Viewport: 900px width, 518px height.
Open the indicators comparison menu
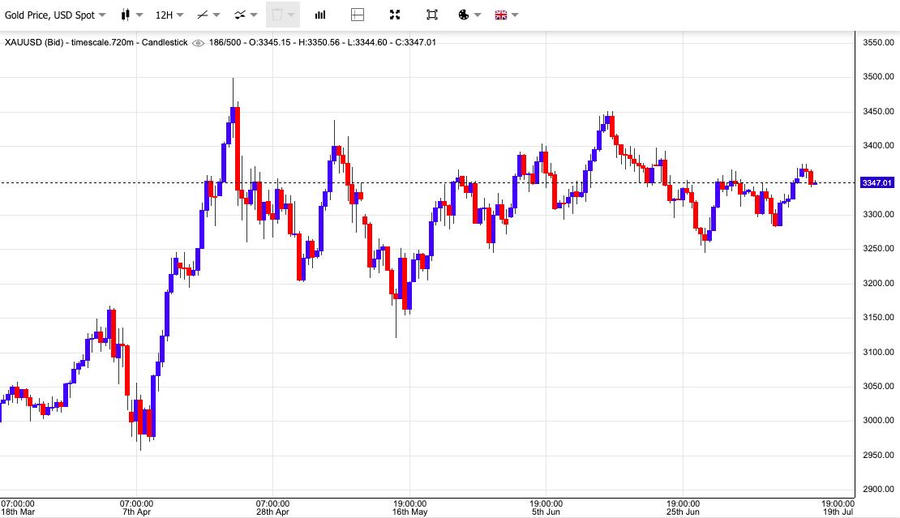coord(240,15)
